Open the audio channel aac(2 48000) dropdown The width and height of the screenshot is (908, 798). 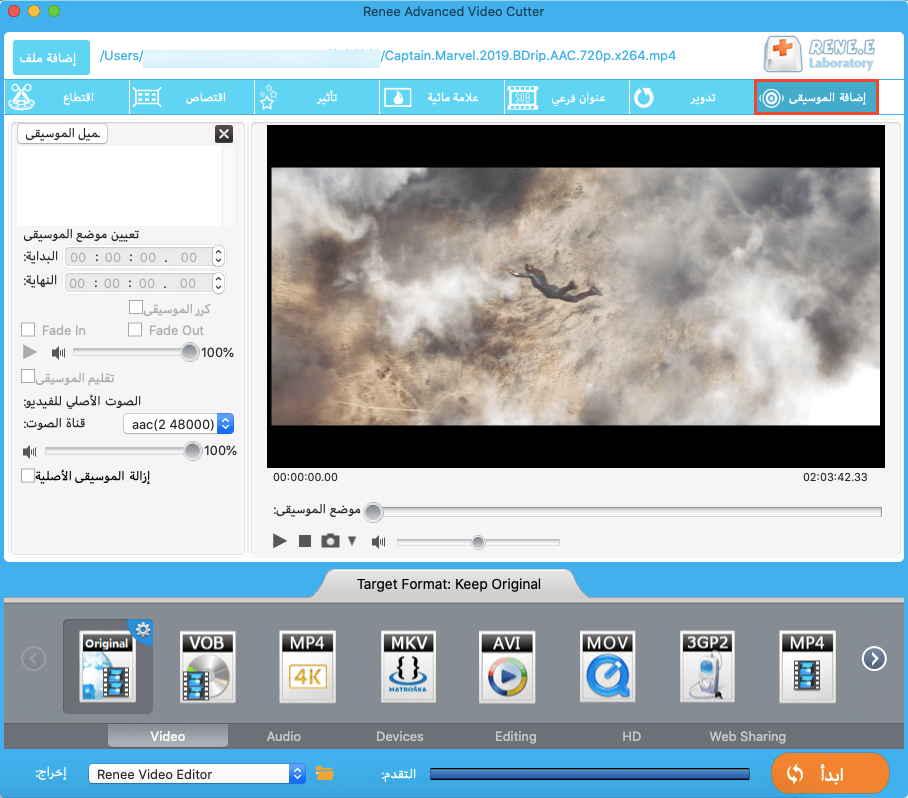178,424
